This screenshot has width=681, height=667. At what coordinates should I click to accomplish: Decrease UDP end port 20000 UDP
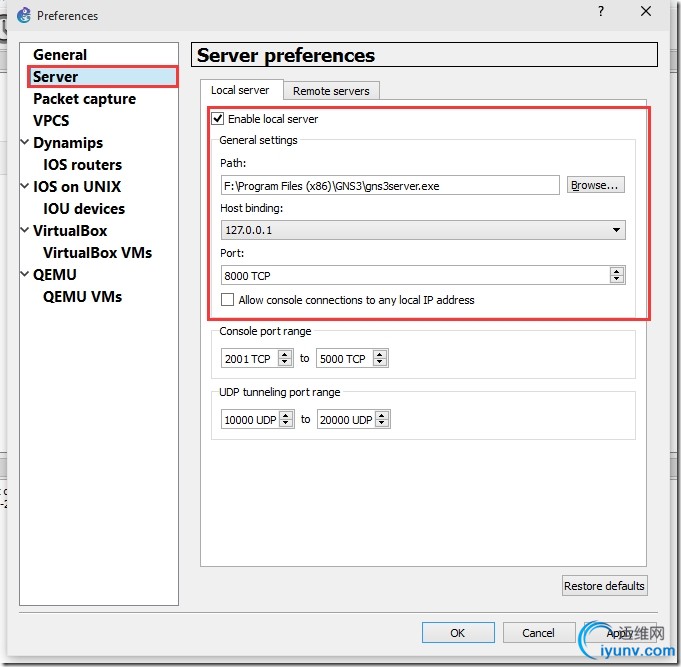click(382, 423)
